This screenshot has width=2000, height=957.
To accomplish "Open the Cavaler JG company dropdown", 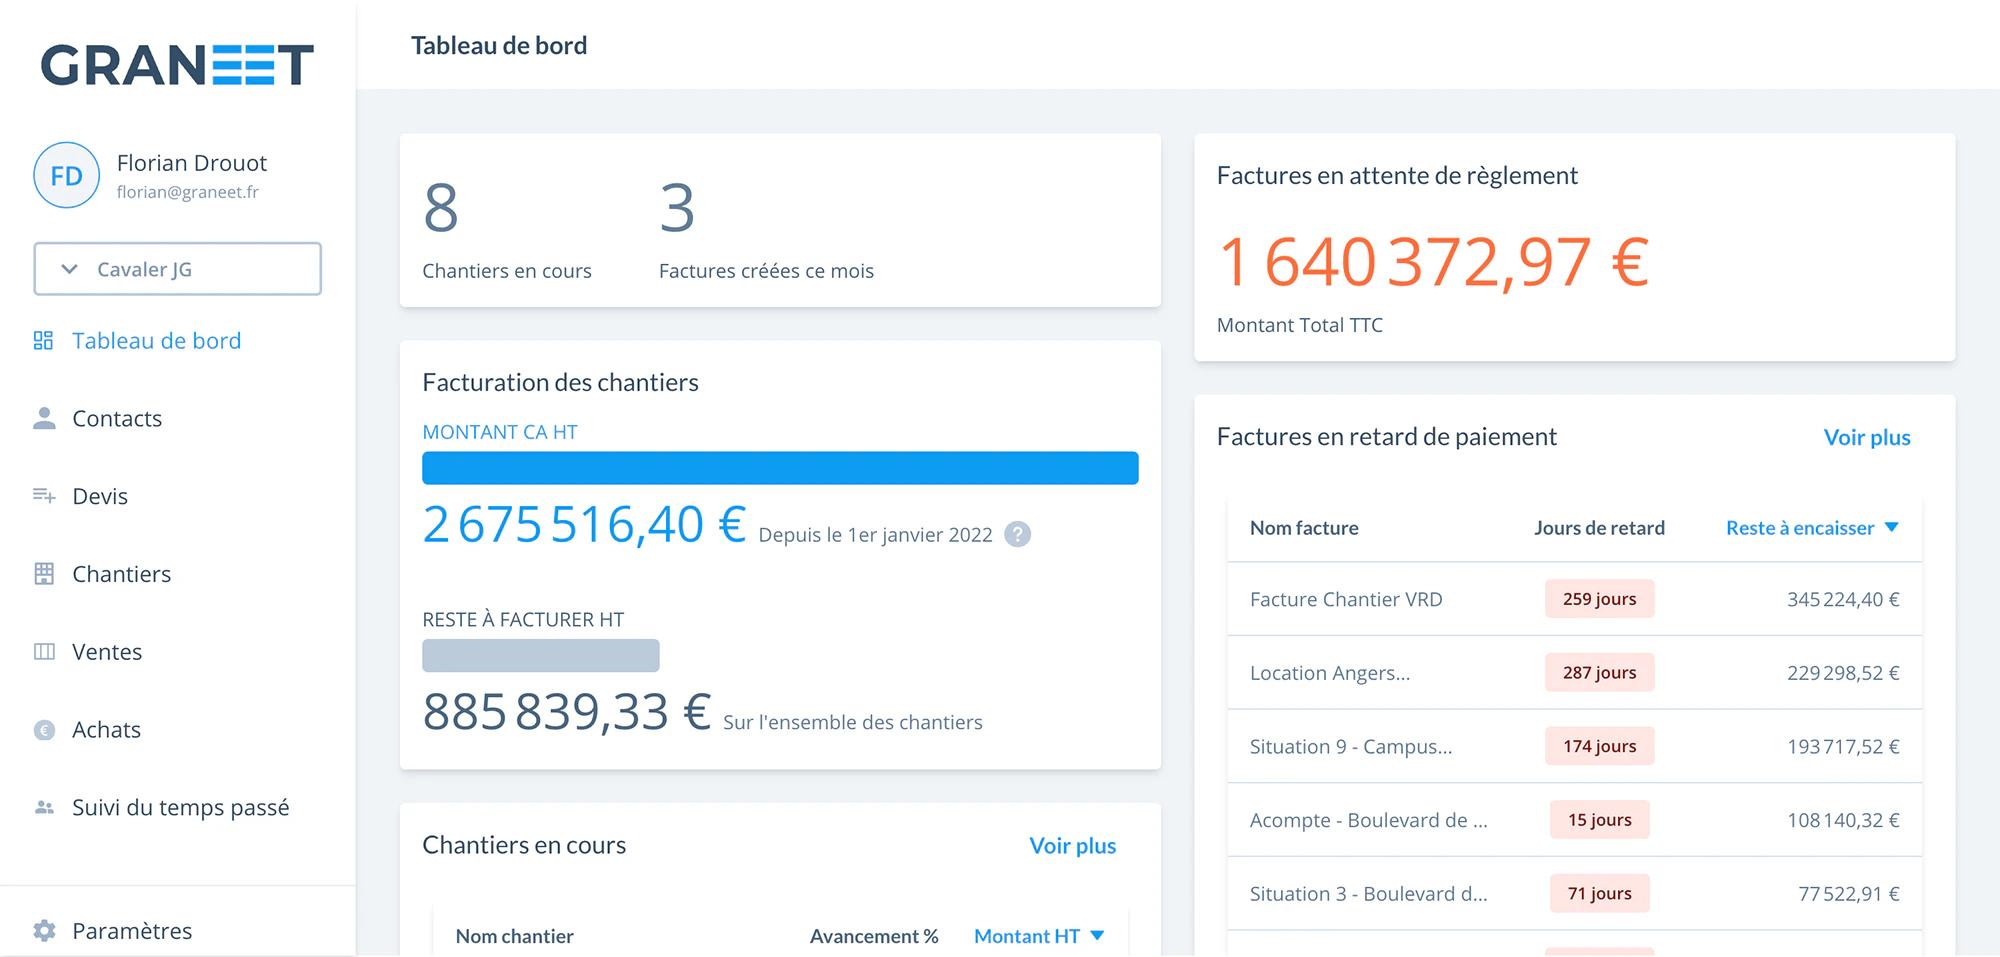I will pos(178,269).
